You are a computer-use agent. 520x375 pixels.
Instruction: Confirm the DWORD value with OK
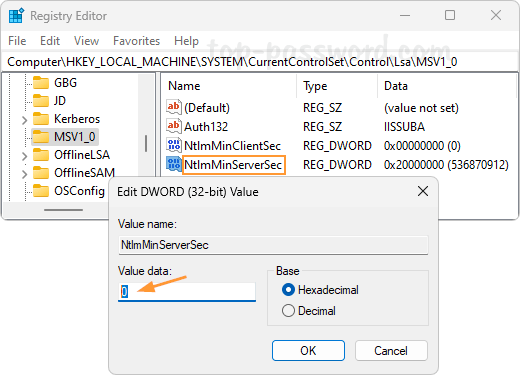[x=308, y=351]
